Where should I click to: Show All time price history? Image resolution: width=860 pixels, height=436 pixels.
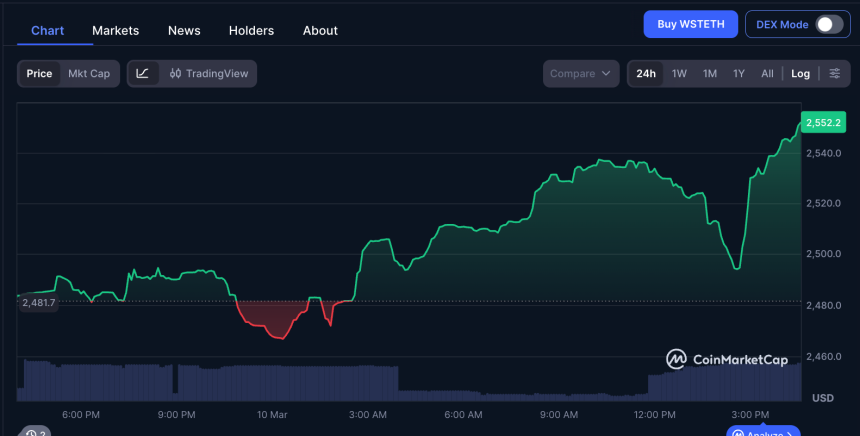point(767,73)
